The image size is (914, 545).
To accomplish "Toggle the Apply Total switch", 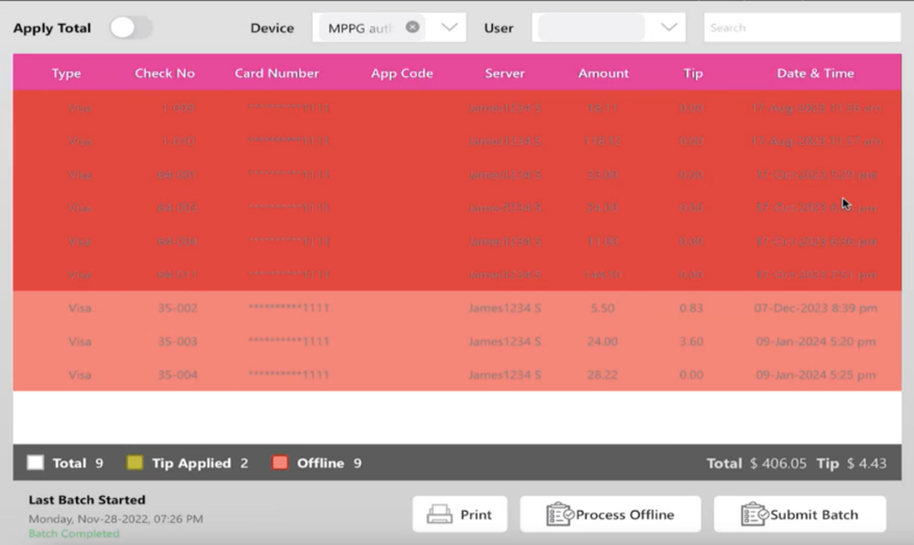I will pyautogui.click(x=130, y=27).
